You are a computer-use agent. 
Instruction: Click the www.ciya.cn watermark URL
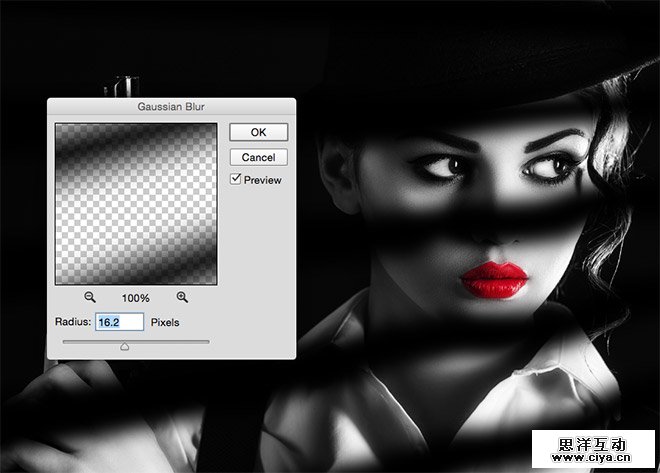(593, 461)
